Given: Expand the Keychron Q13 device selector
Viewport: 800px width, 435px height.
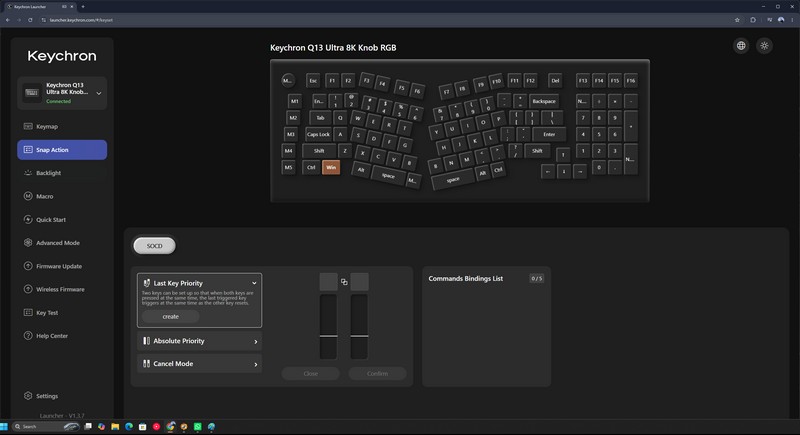Looking at the screenshot, I should [x=62, y=93].
